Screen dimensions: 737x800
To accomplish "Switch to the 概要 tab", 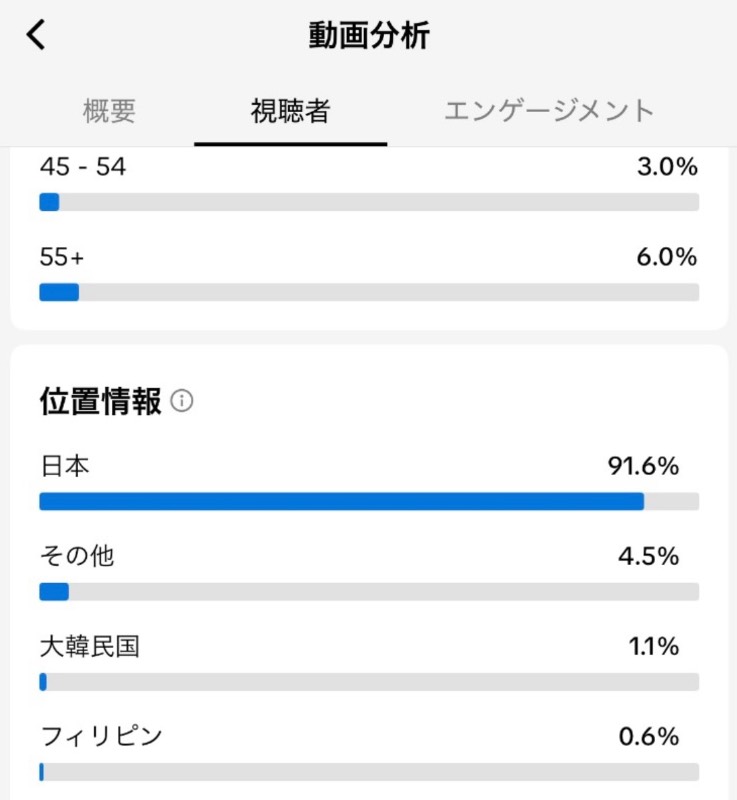I will (109, 111).
